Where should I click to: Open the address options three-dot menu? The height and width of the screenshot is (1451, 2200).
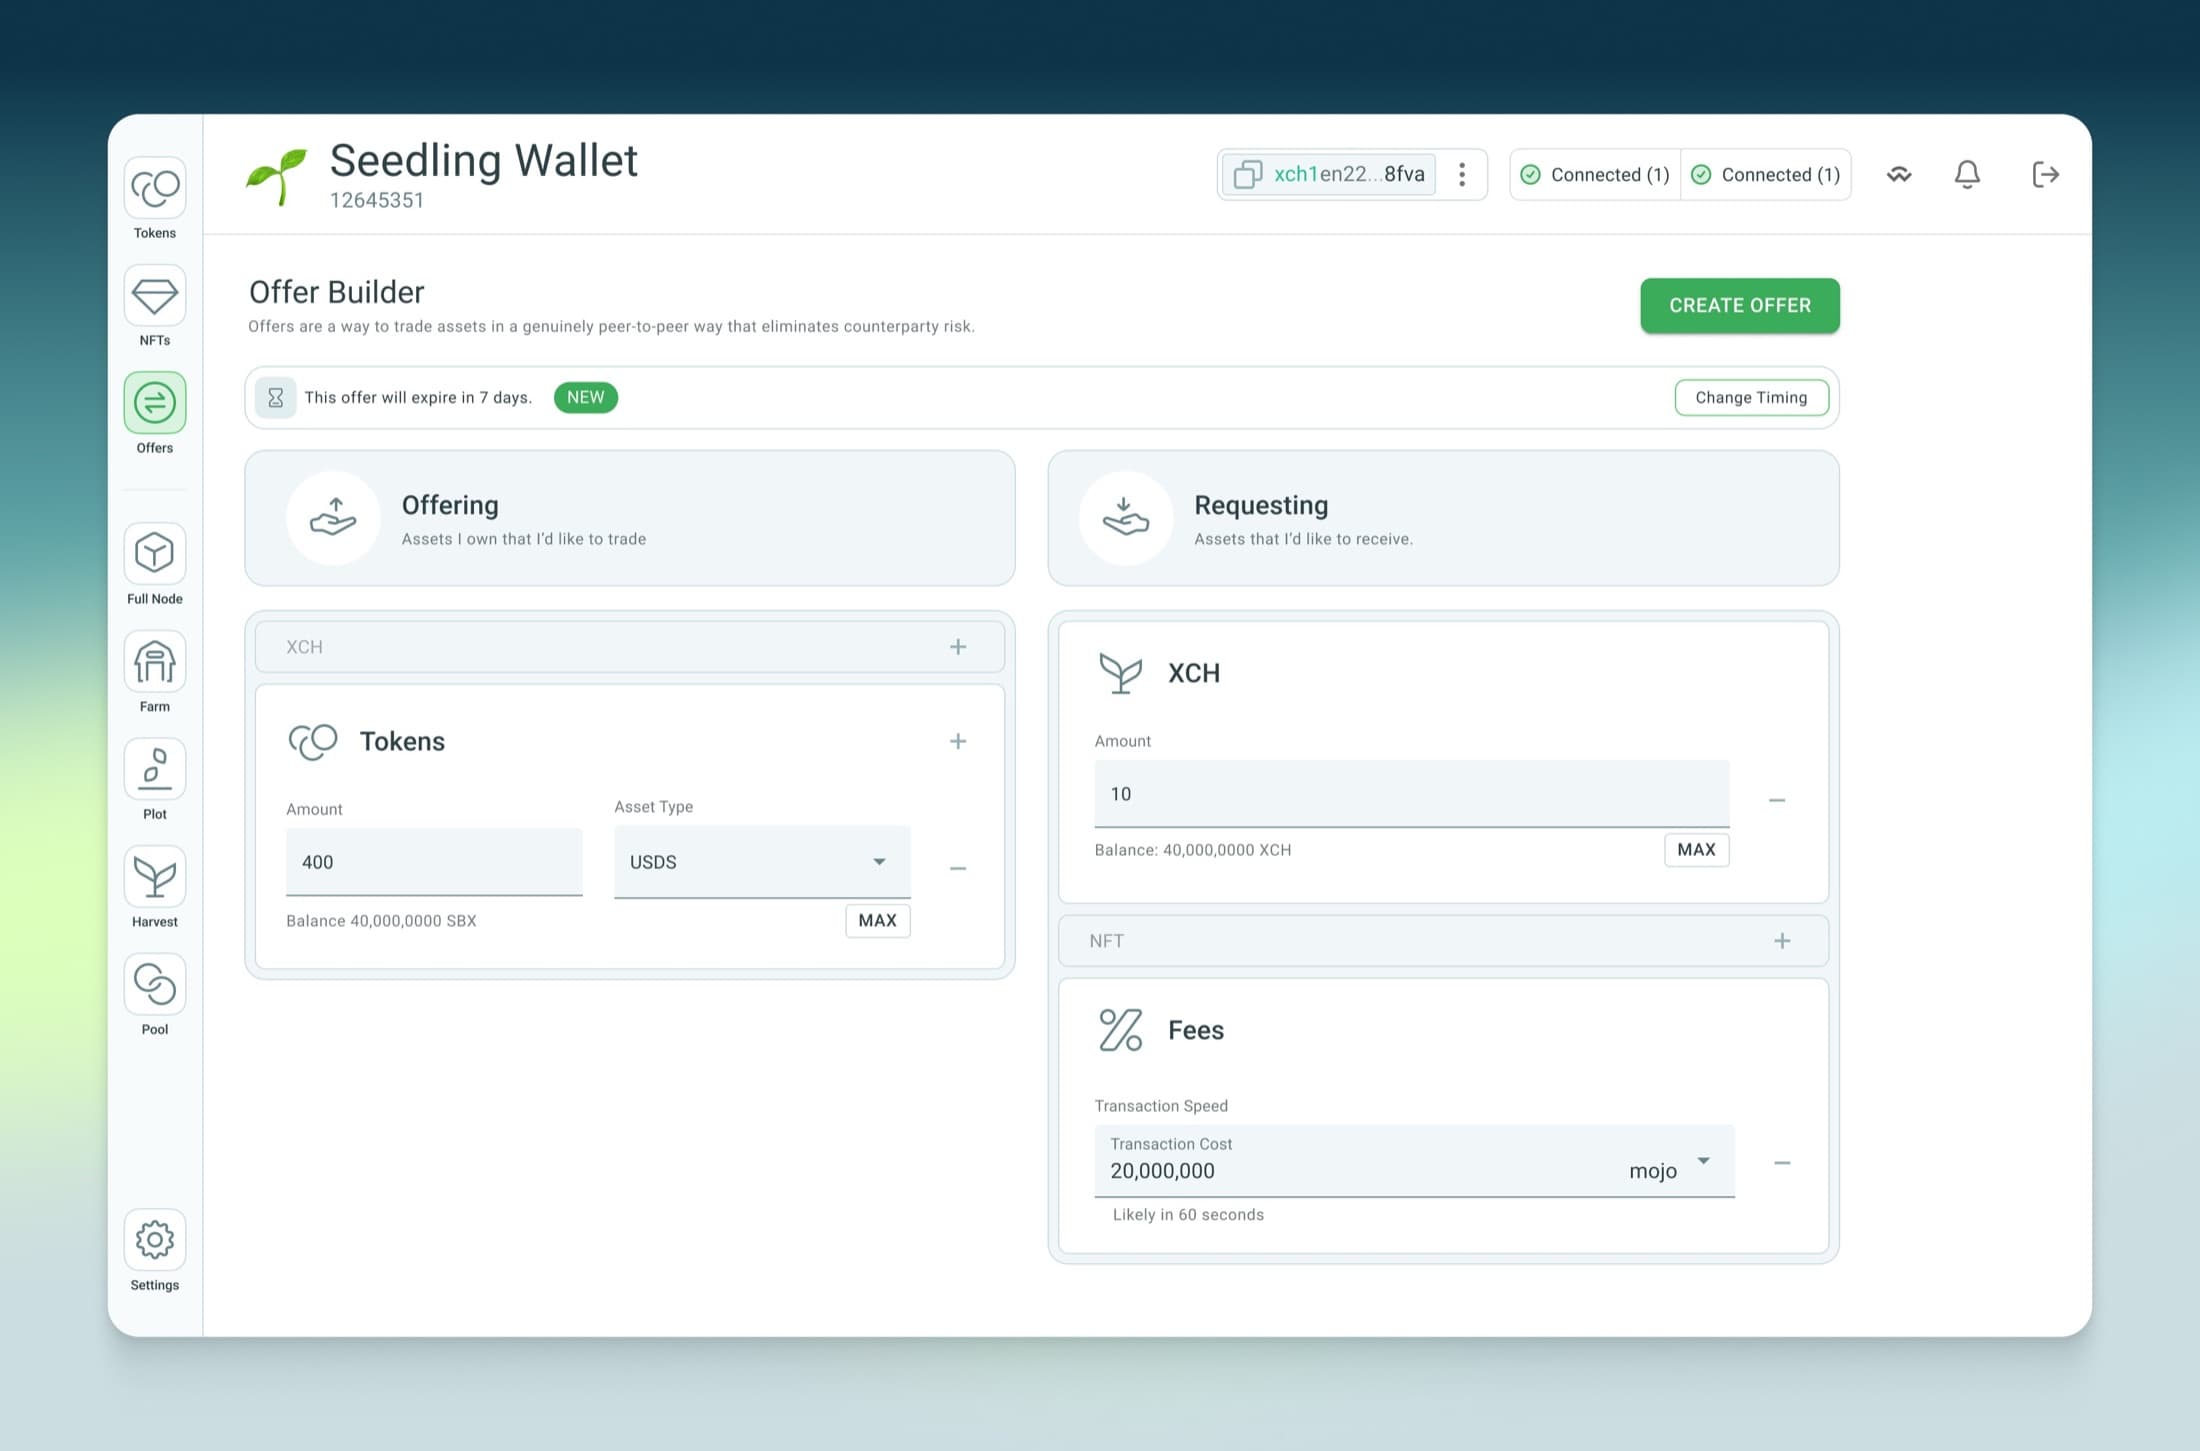(1462, 174)
